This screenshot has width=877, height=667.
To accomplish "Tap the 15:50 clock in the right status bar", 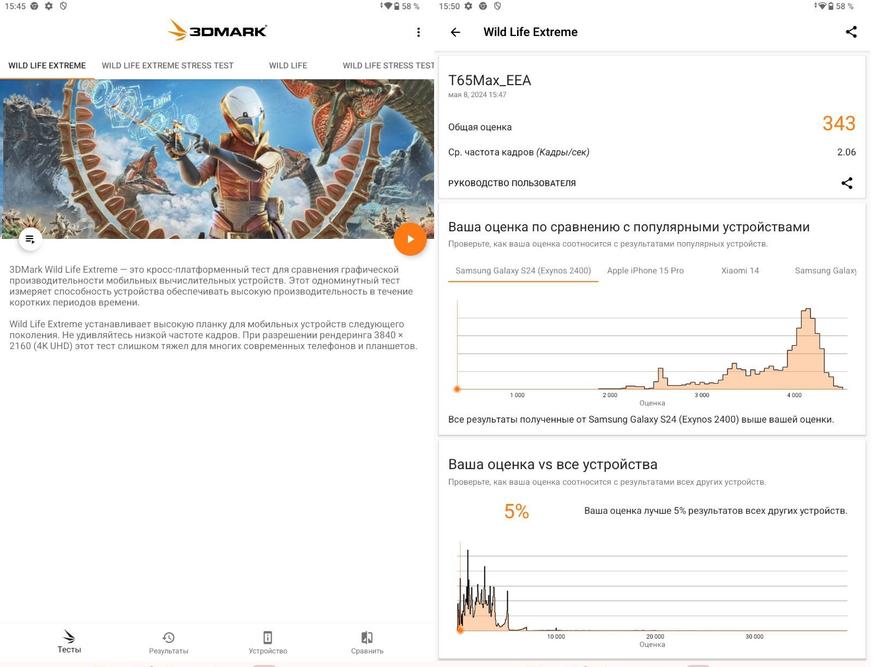I will [449, 6].
